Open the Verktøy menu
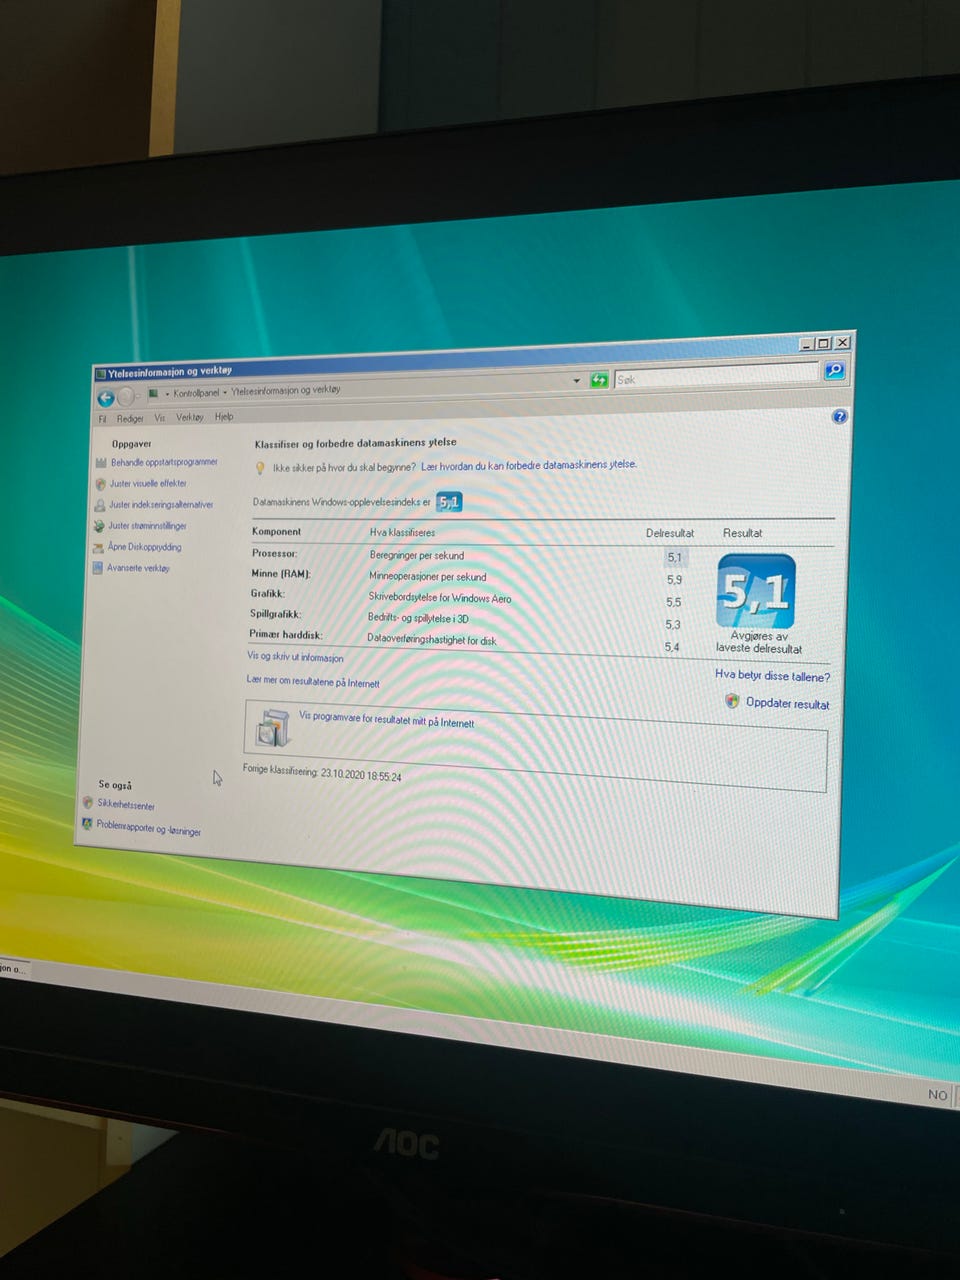This screenshot has width=960, height=1280. click(x=190, y=417)
